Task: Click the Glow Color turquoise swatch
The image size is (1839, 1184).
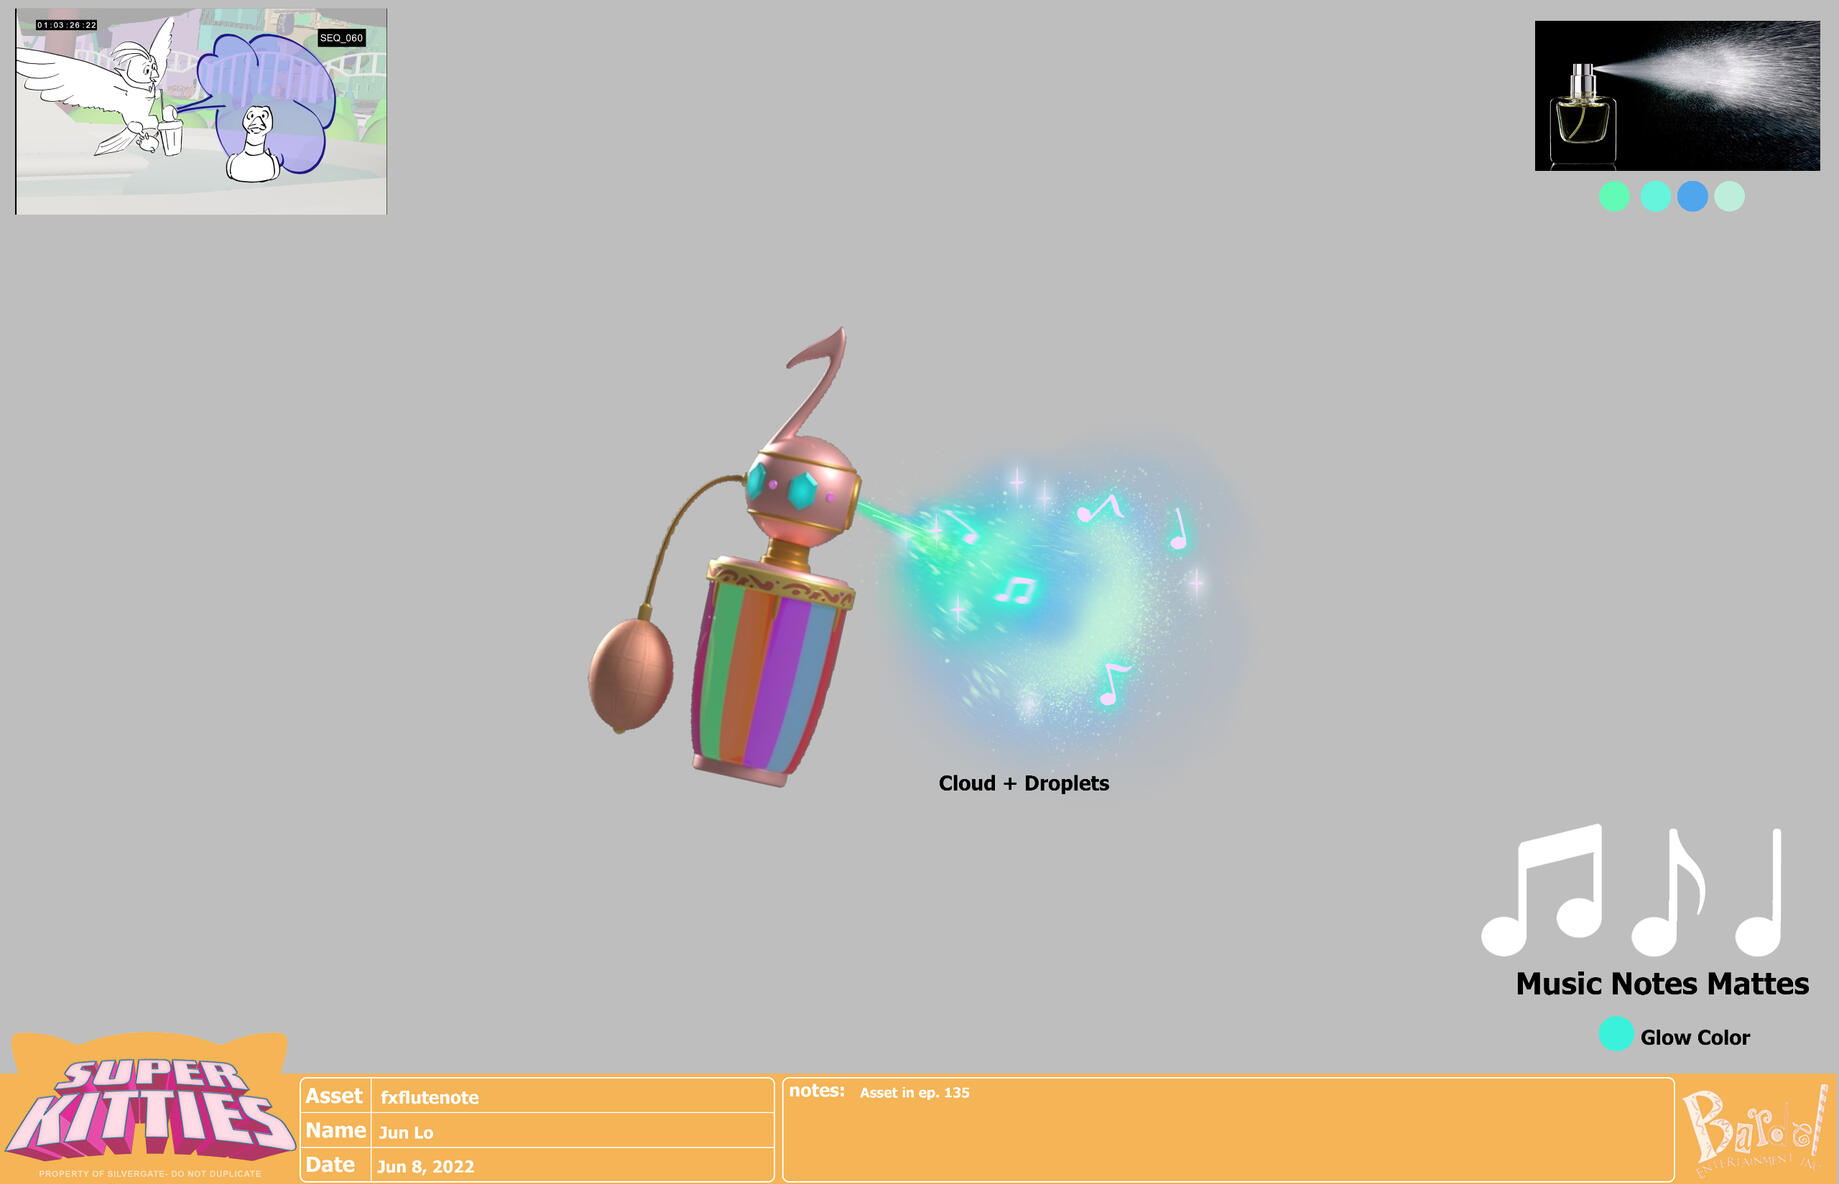Action: coord(1616,1034)
